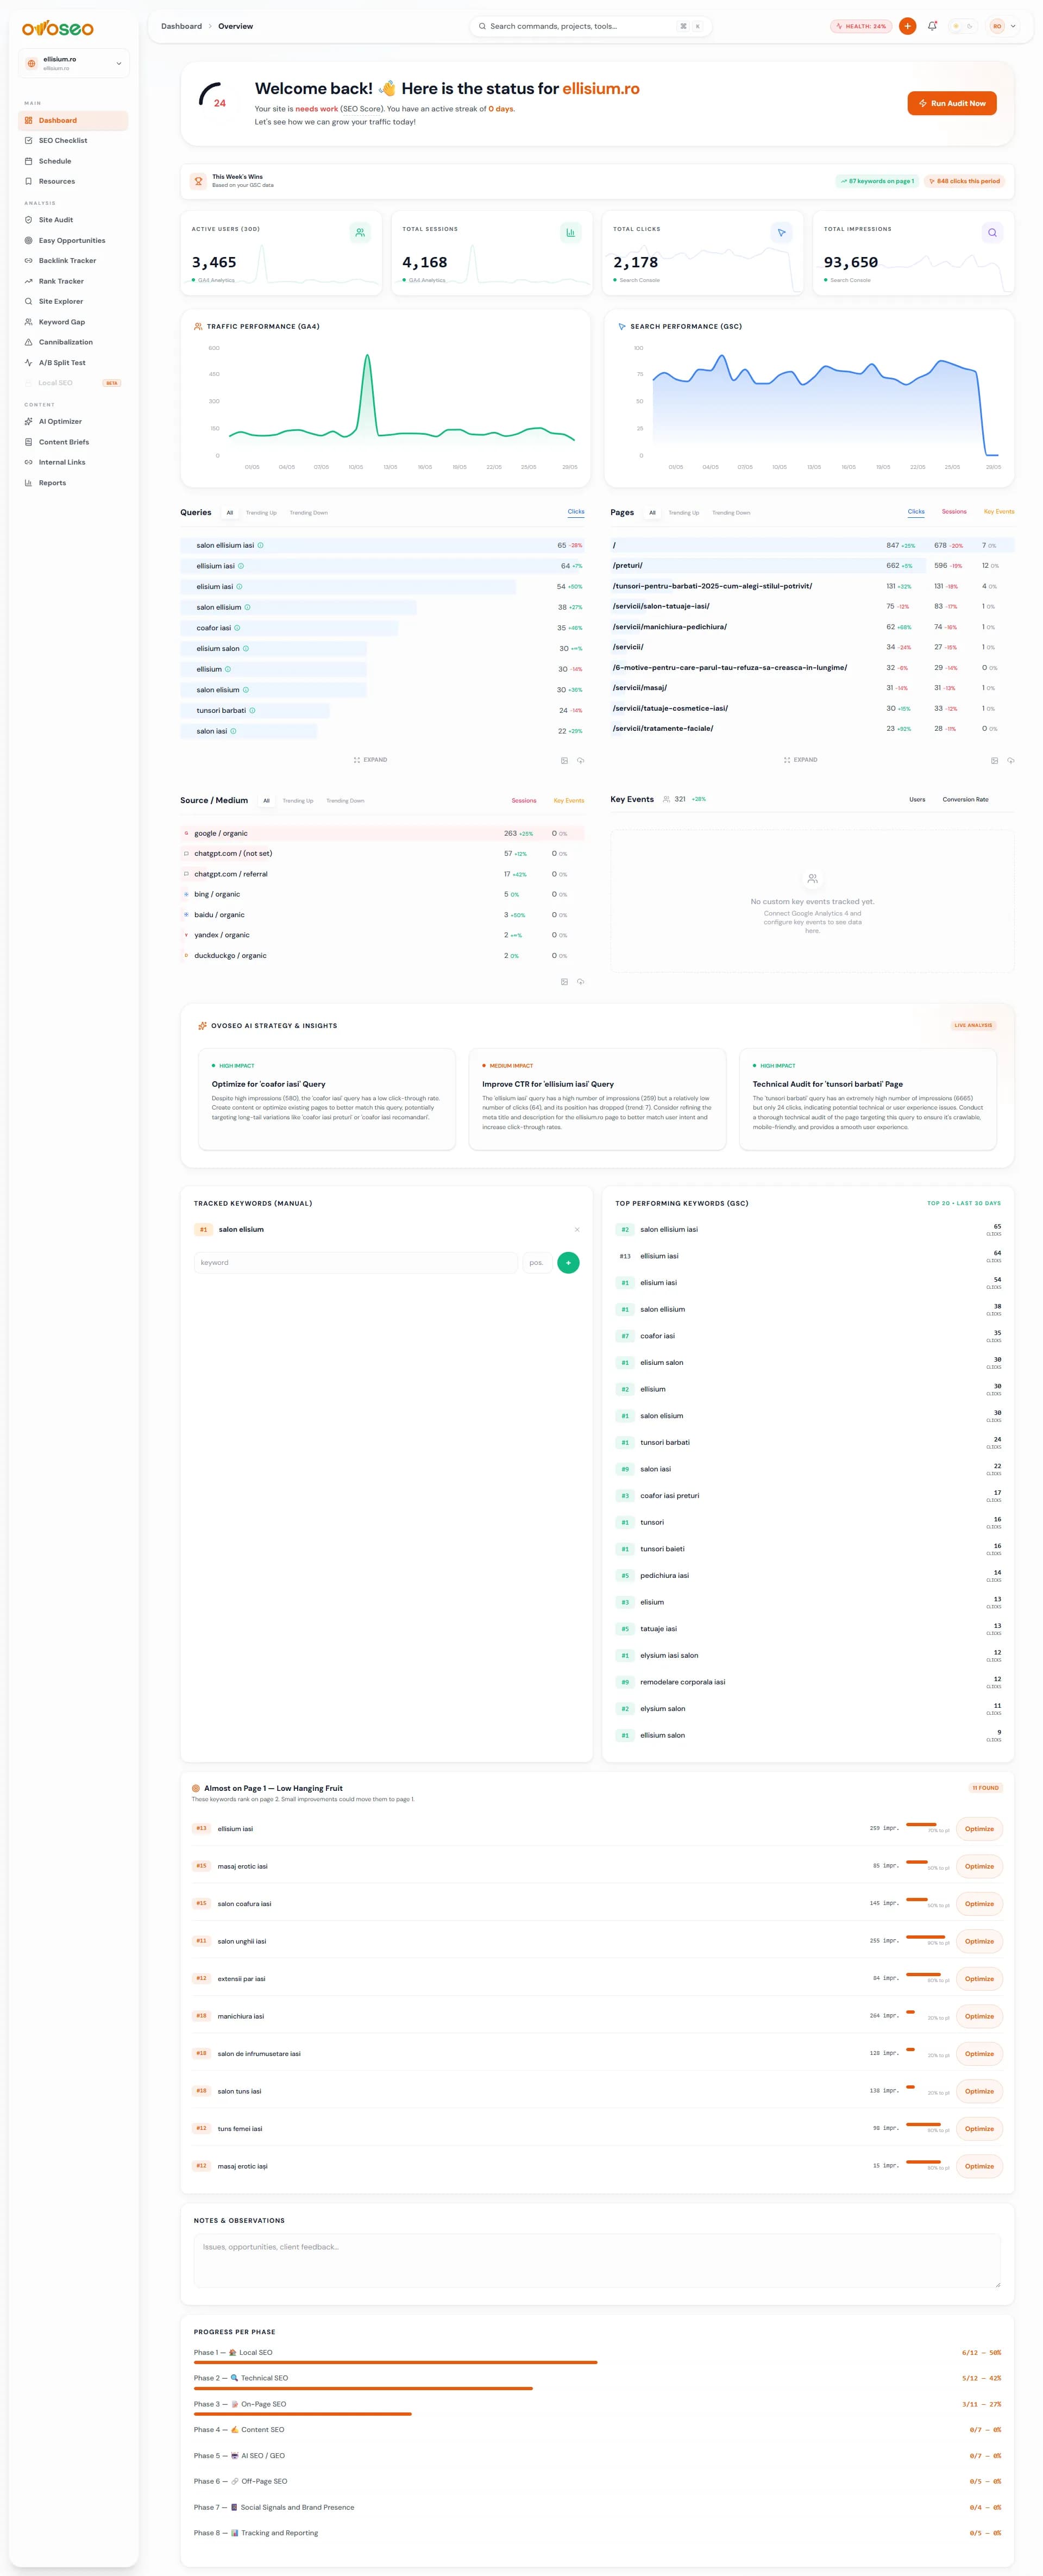1043x2576 pixels.
Task: Open notifications bell
Action: [x=932, y=26]
